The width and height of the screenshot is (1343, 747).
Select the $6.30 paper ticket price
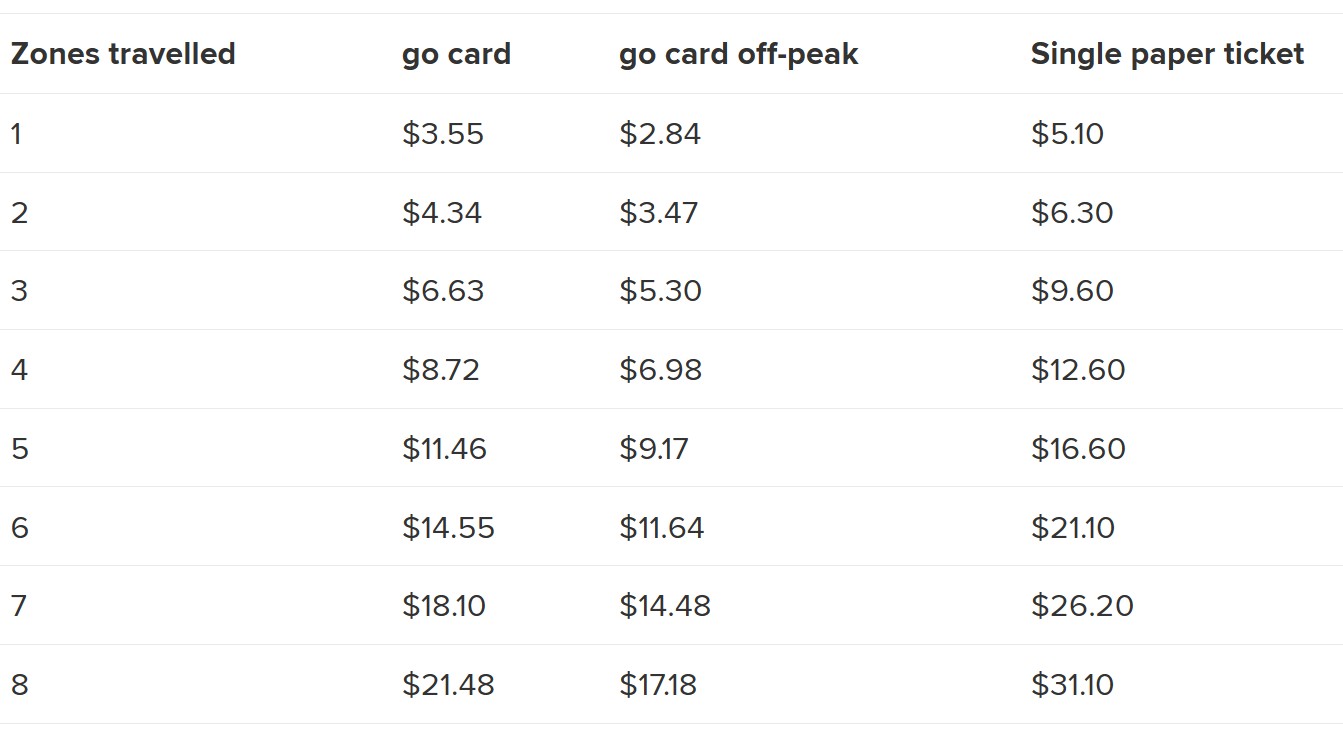point(1072,213)
